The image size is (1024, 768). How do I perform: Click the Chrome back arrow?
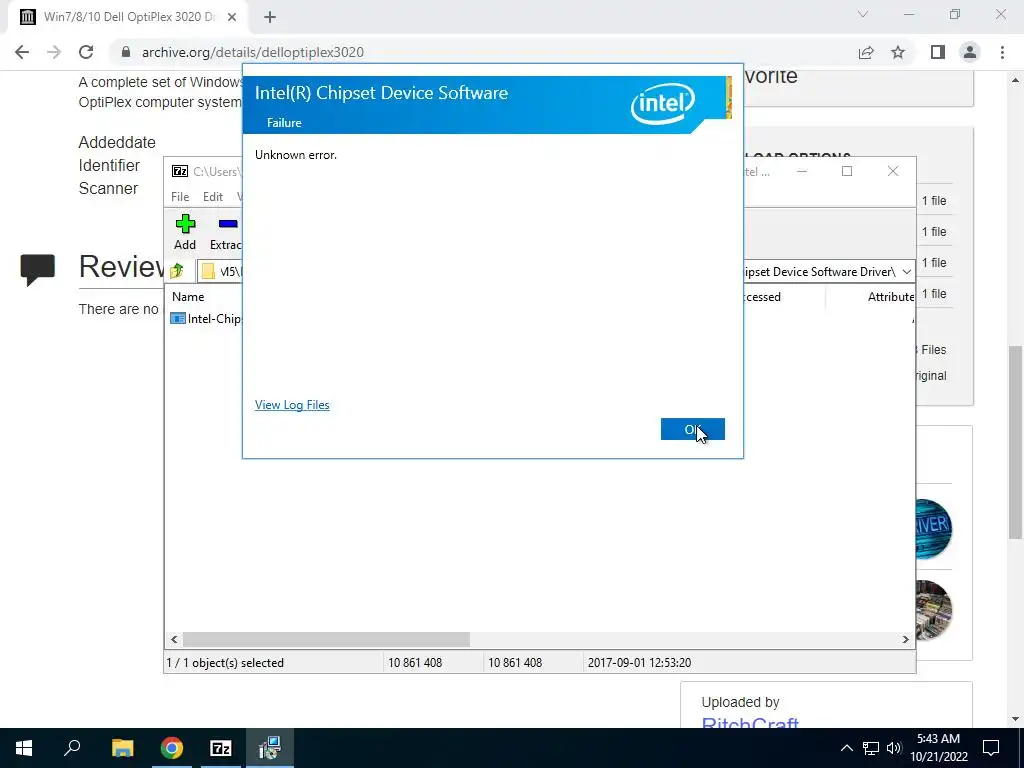coord(22,52)
